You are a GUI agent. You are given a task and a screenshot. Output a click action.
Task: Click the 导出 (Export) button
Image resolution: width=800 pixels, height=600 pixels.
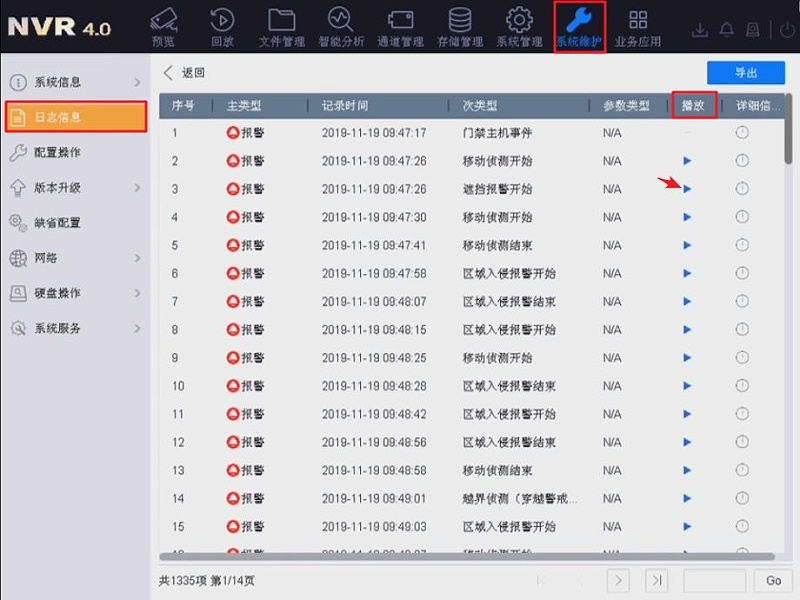pyautogui.click(x=746, y=72)
